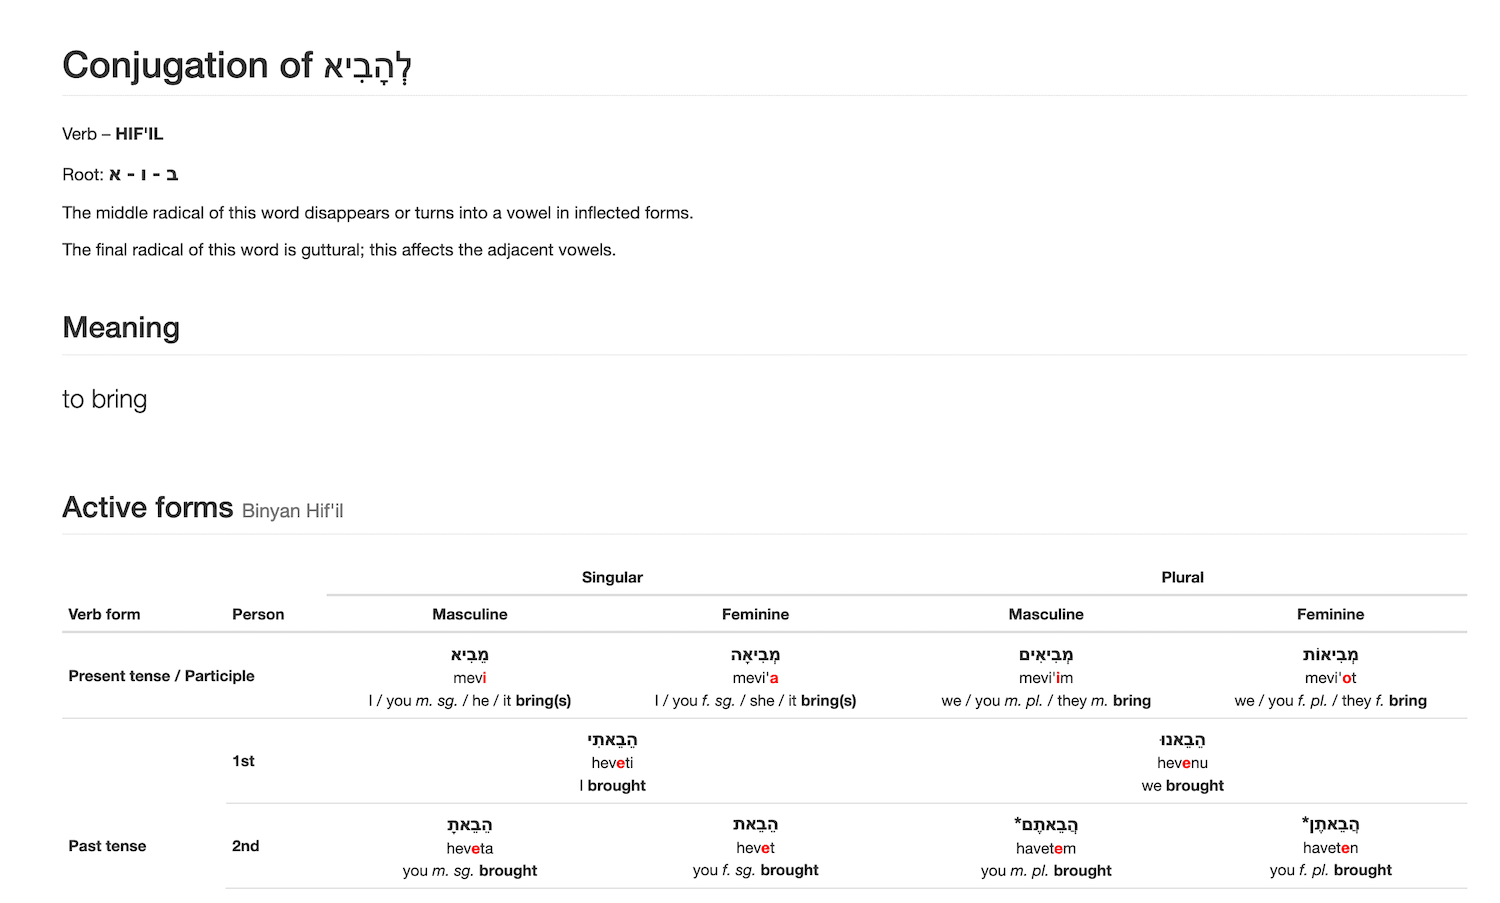Image resolution: width=1500 pixels, height=903 pixels.
Task: Click the haveten form with asterisk
Action: 1330,825
